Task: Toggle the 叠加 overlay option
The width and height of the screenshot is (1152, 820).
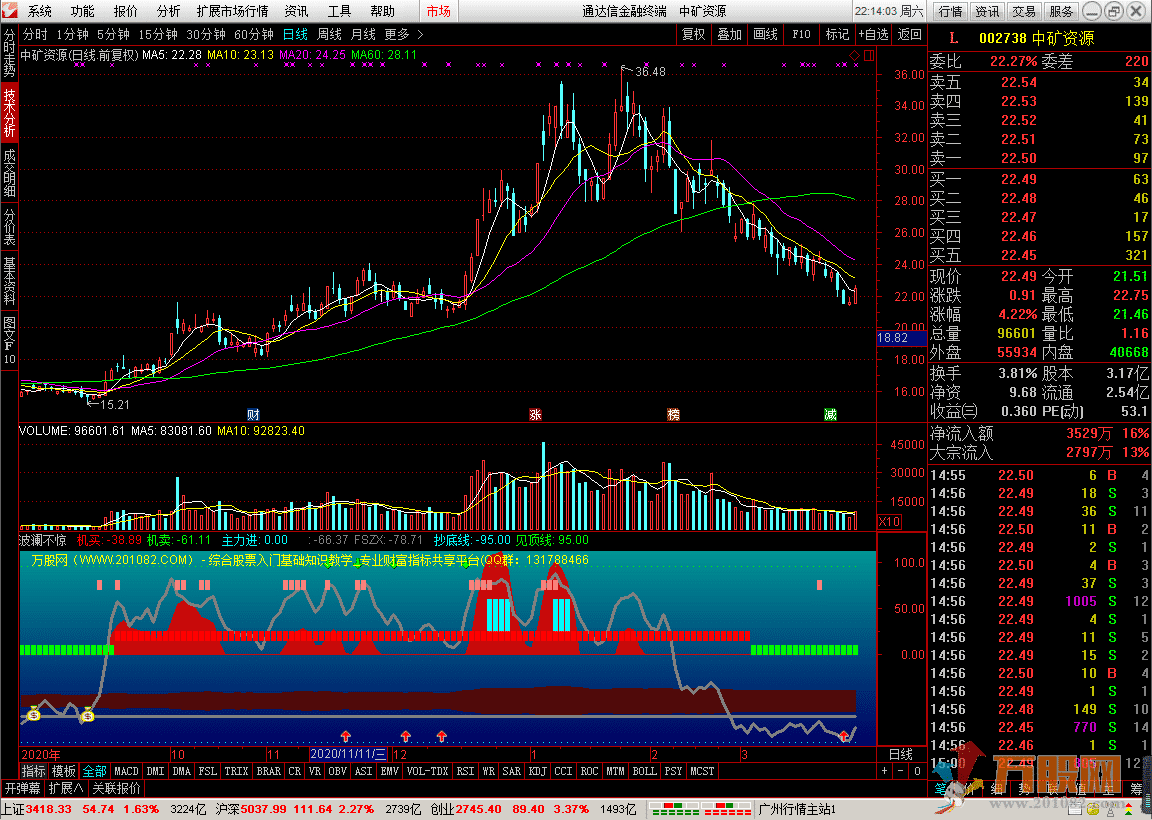Action: [x=730, y=35]
